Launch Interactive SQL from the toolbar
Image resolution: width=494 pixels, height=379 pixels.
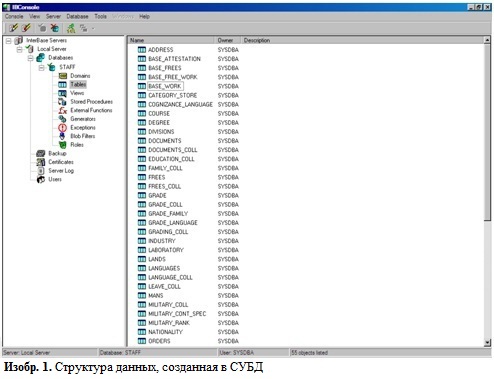(x=71, y=28)
